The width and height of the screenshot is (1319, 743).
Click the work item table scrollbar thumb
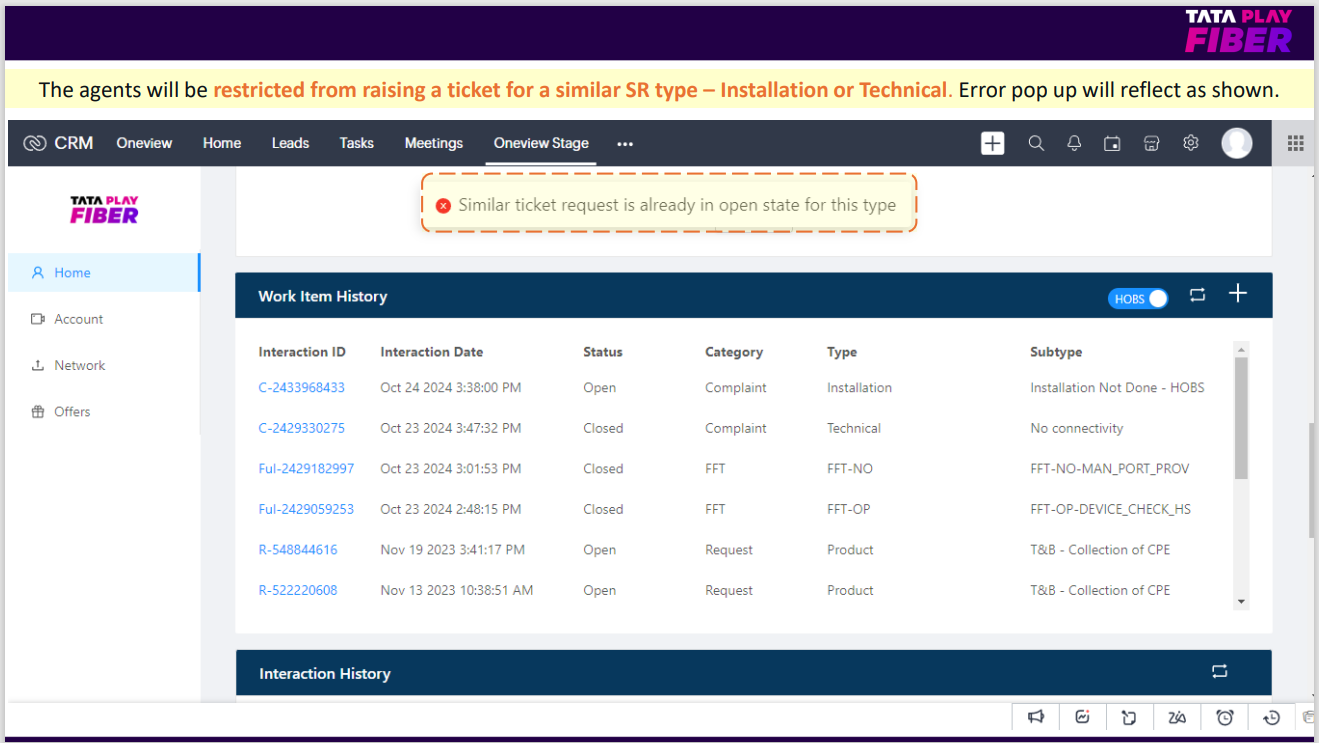[1241, 417]
